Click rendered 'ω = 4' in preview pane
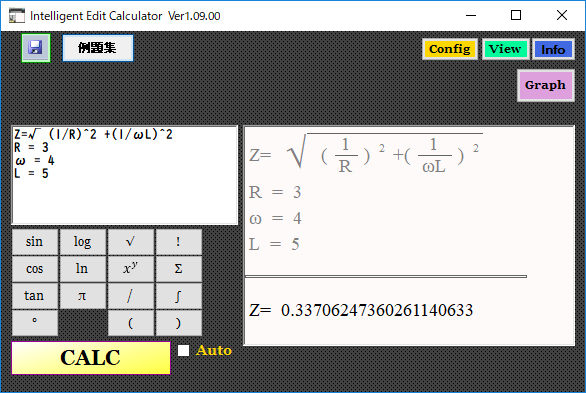Screen dimensions: 586x393 coord(275,218)
